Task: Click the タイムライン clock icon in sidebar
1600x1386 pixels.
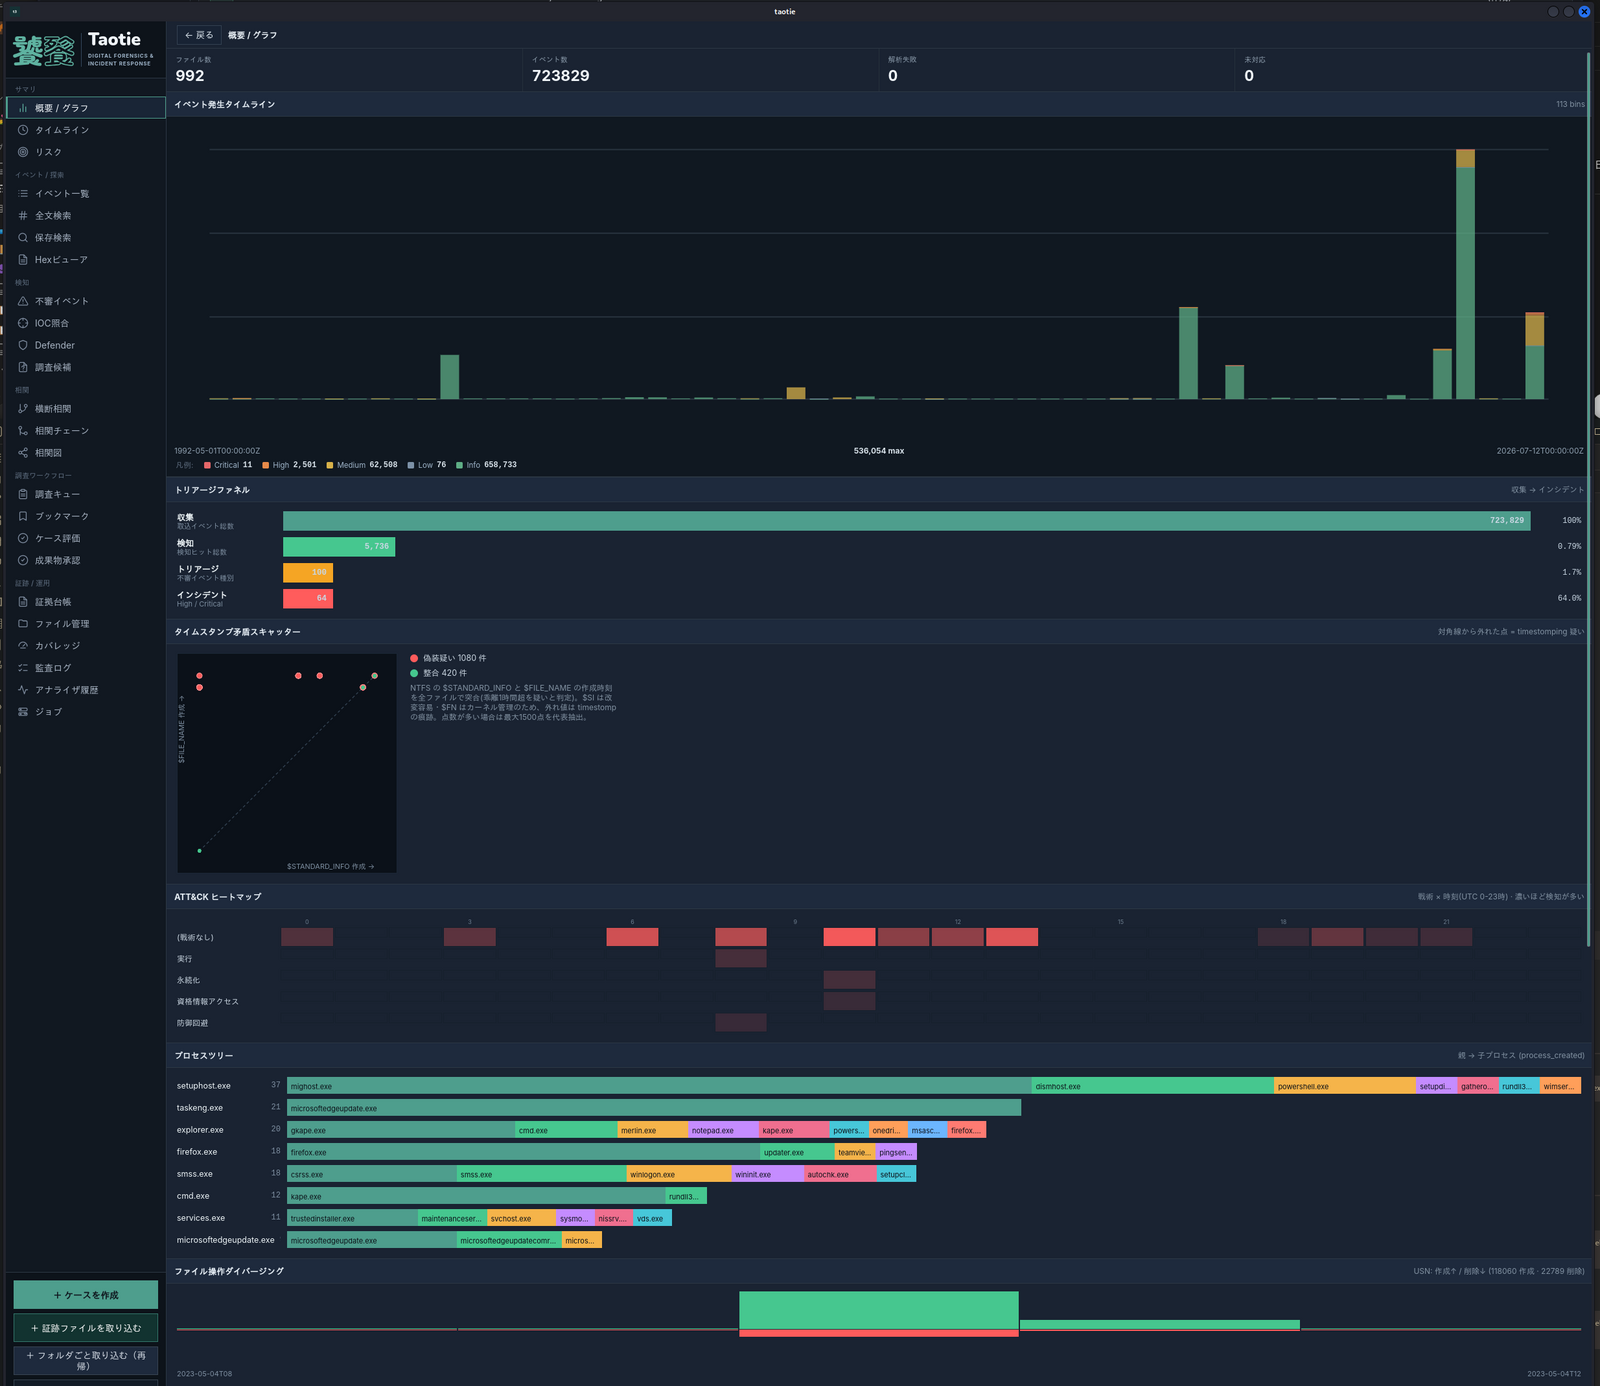Action: [x=23, y=130]
